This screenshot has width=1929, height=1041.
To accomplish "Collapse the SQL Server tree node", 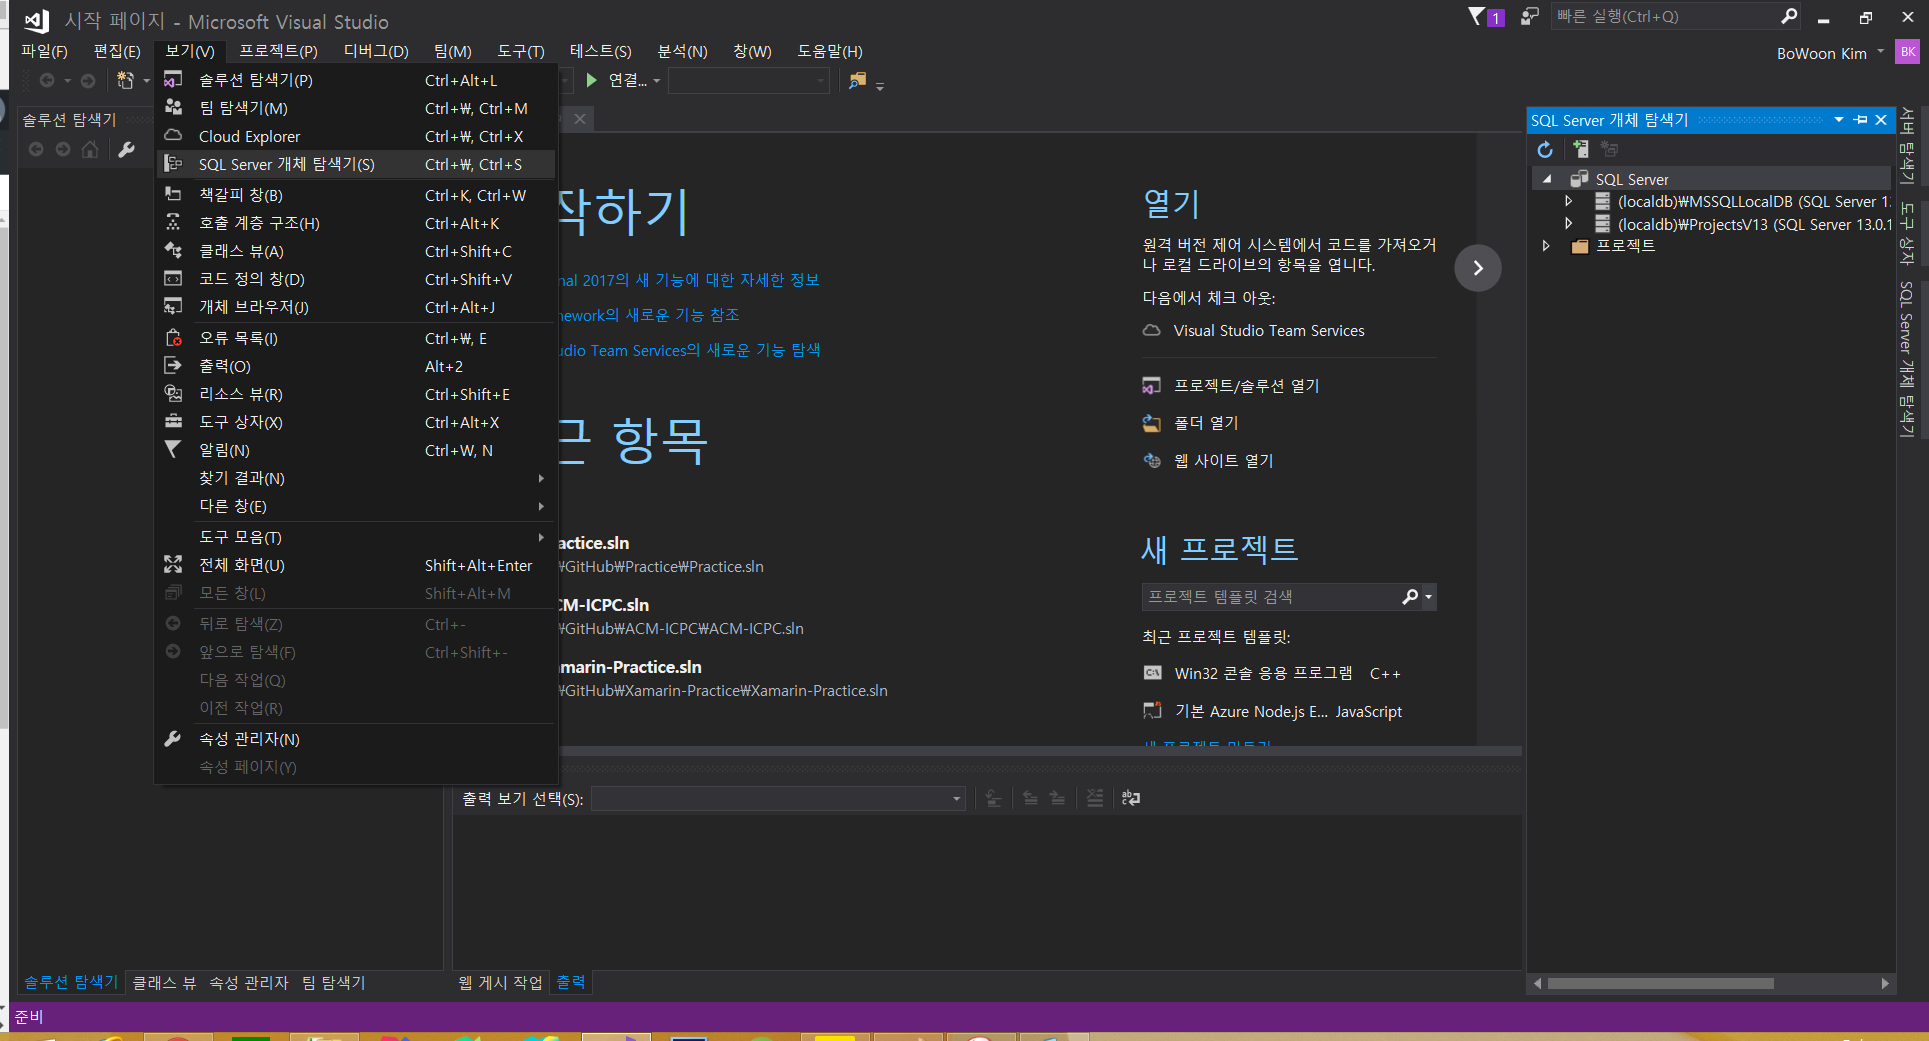I will coord(1547,179).
